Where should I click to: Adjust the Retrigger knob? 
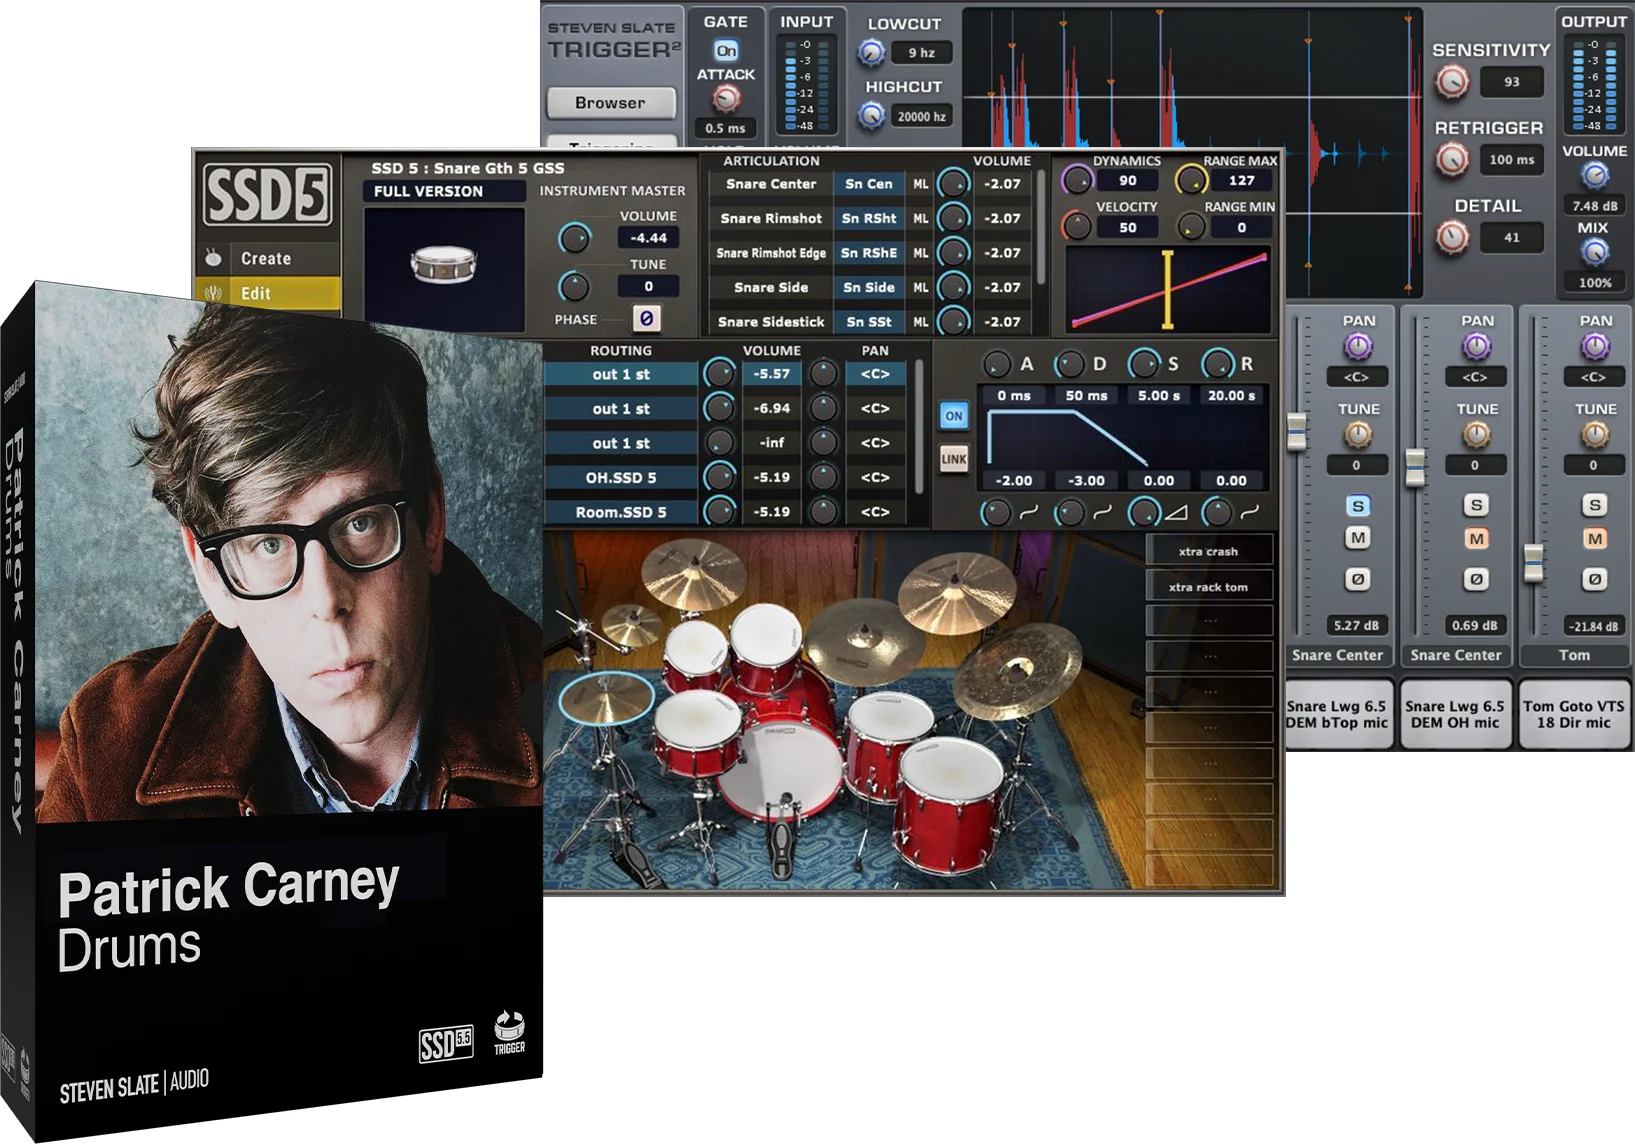[x=1452, y=159]
